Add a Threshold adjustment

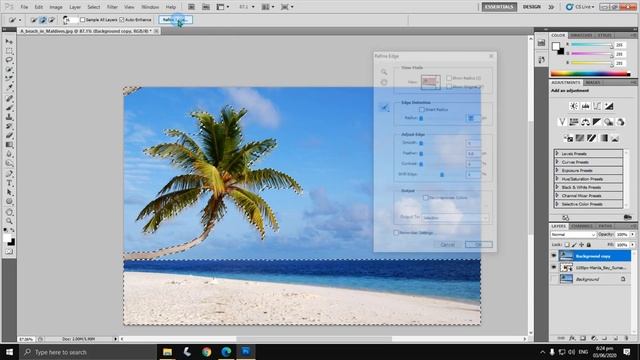click(x=591, y=138)
